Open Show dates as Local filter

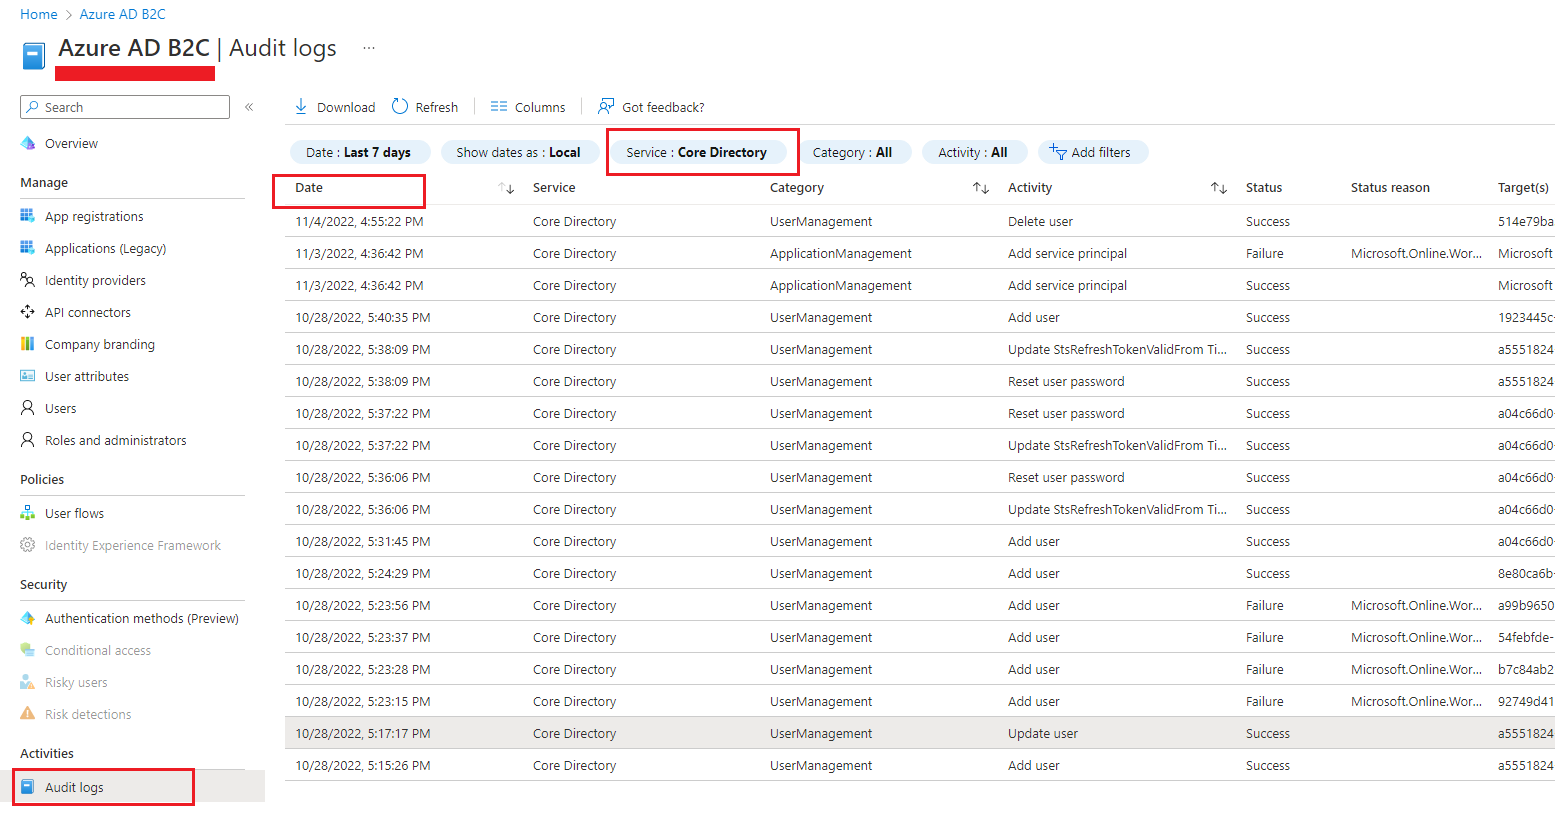click(x=519, y=152)
